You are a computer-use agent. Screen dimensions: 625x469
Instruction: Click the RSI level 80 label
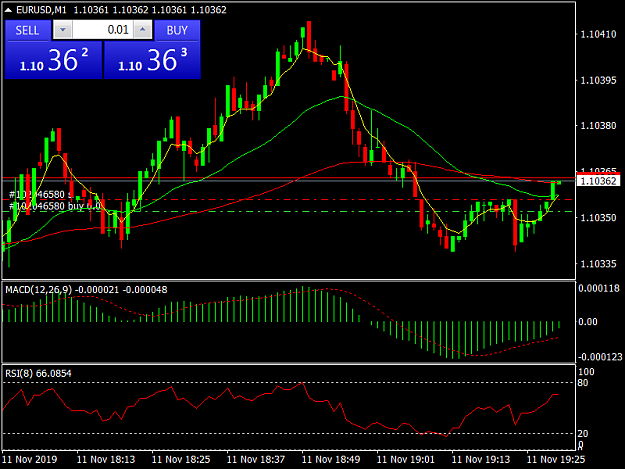click(583, 383)
